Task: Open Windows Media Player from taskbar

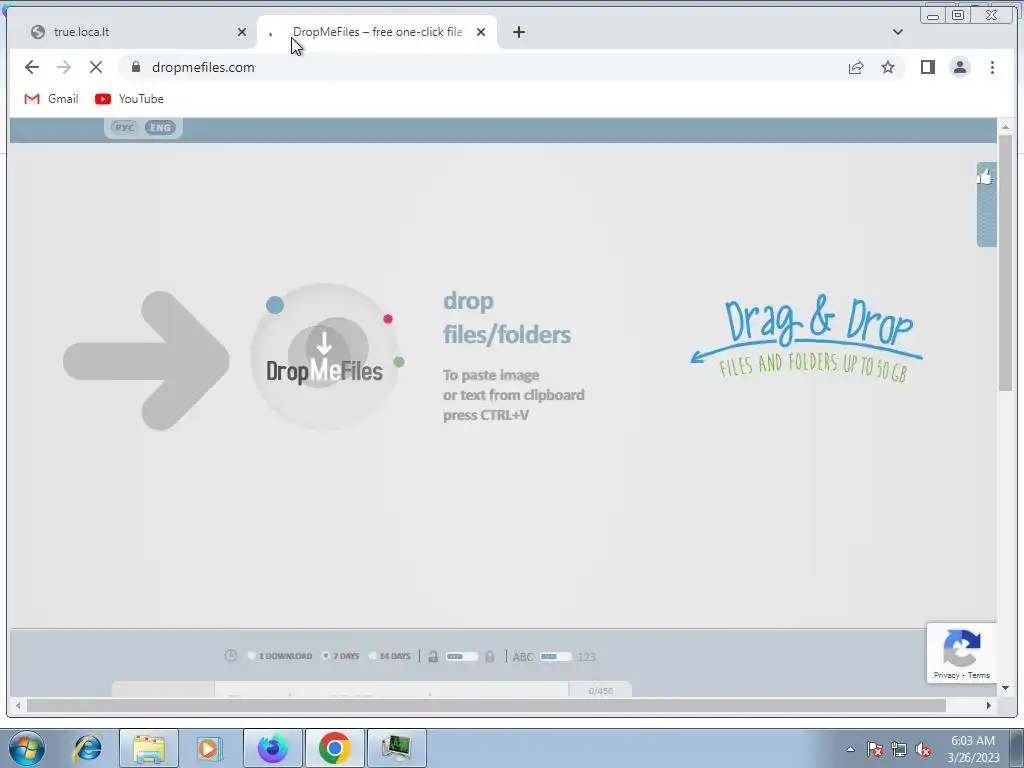Action: (x=209, y=748)
